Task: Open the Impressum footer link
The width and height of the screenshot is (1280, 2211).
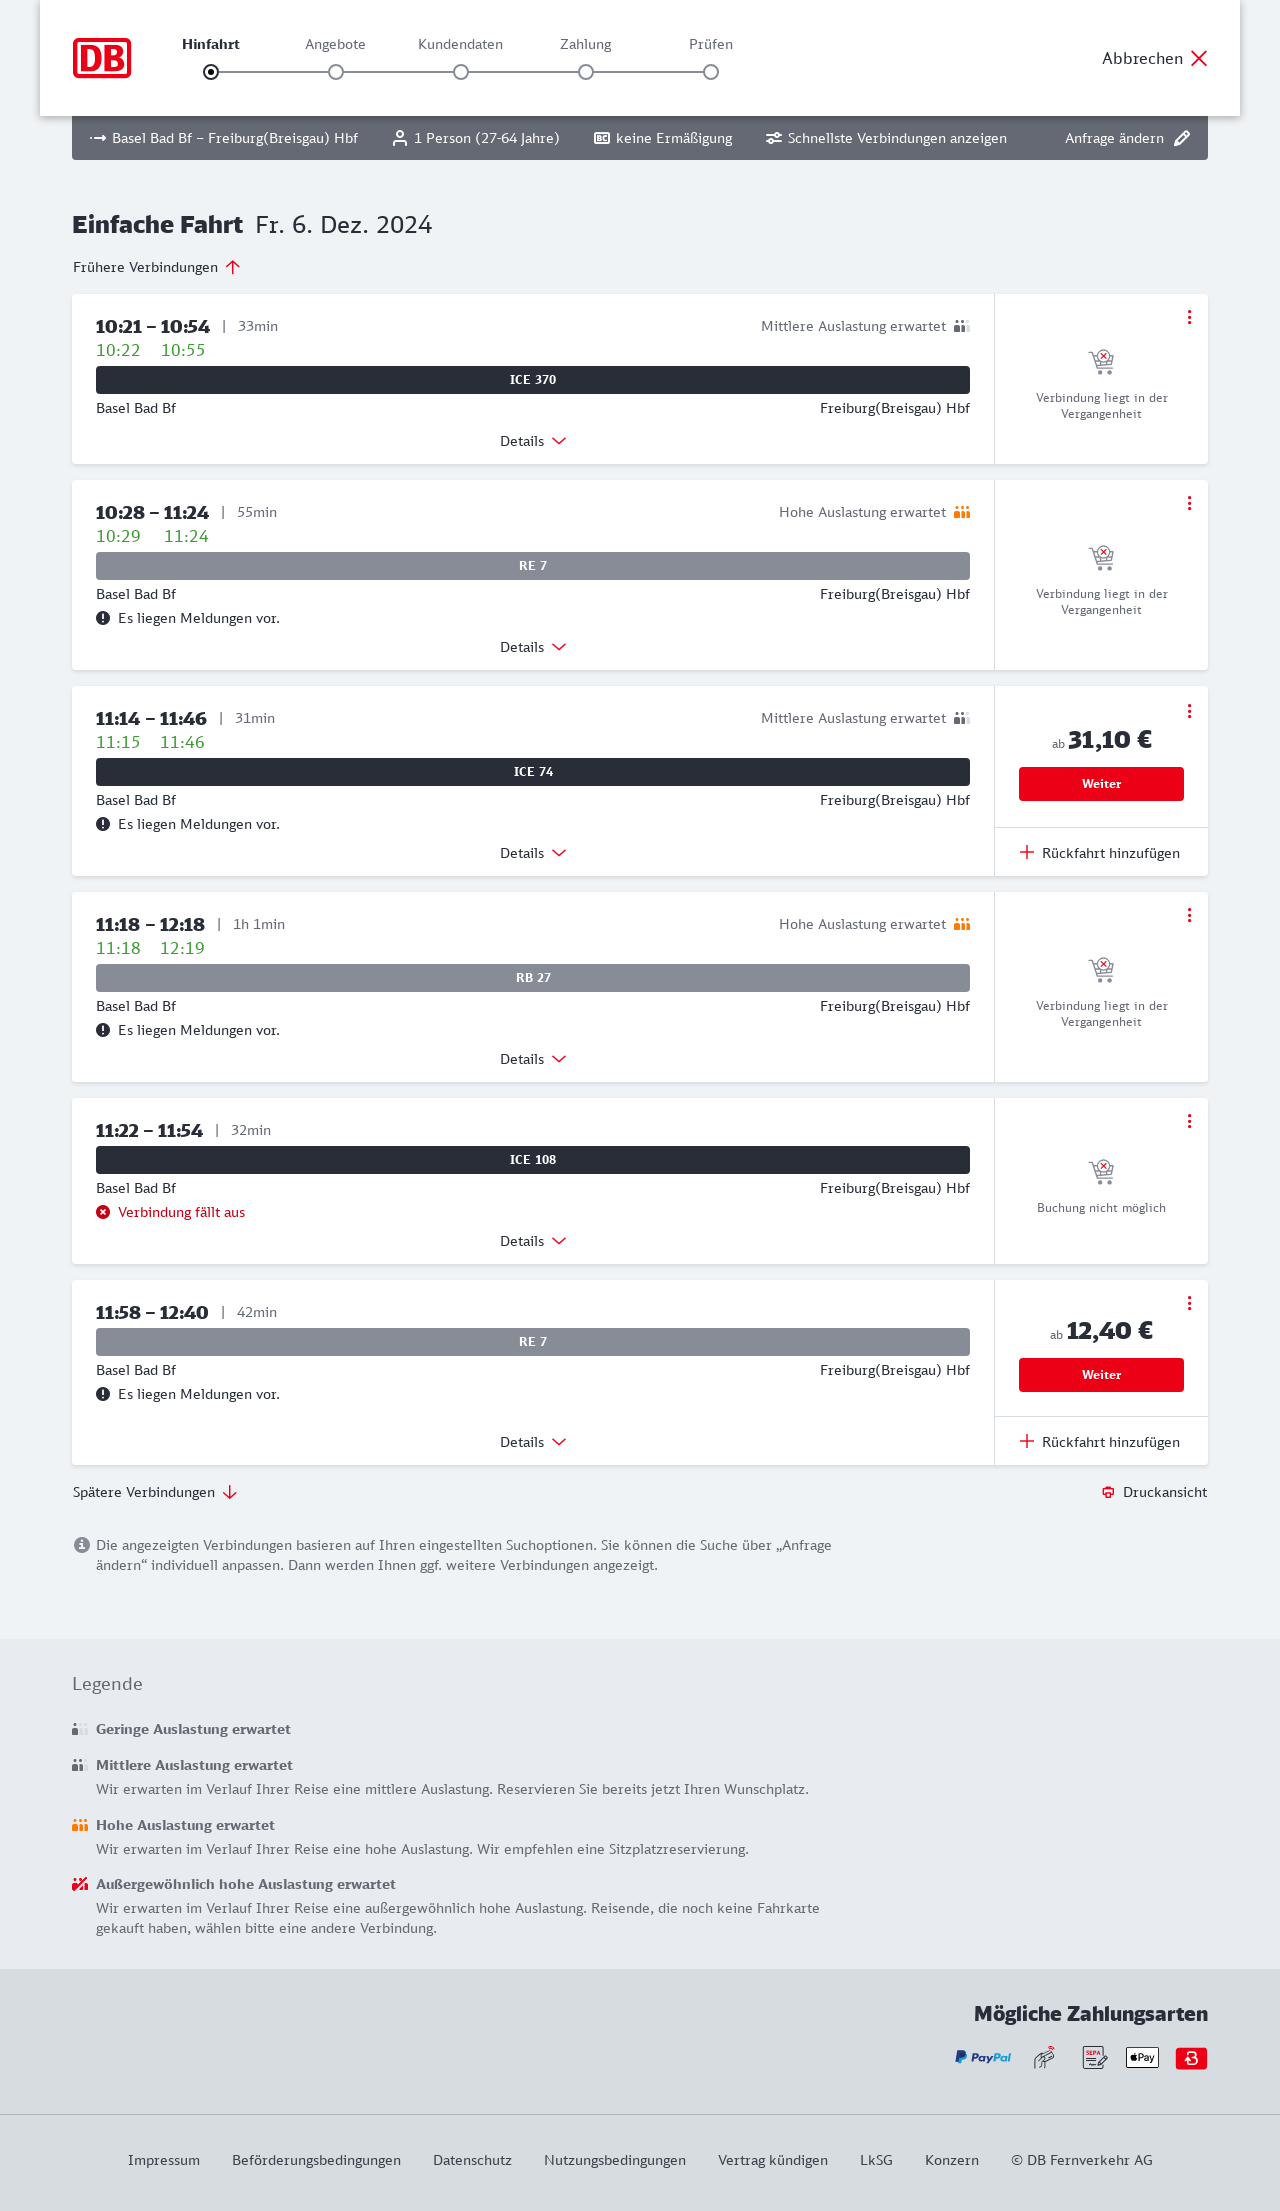Action: (164, 2160)
